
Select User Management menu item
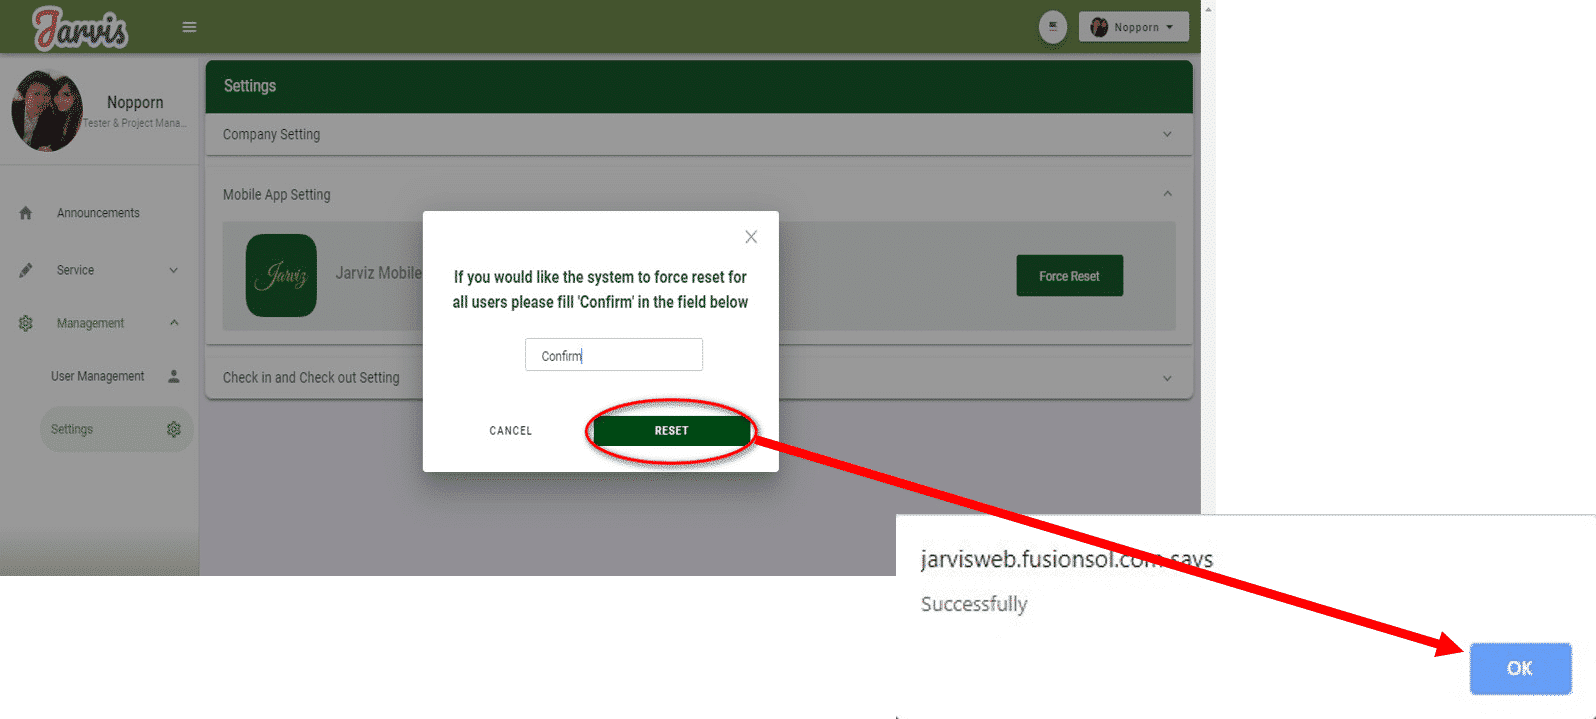[x=98, y=376]
